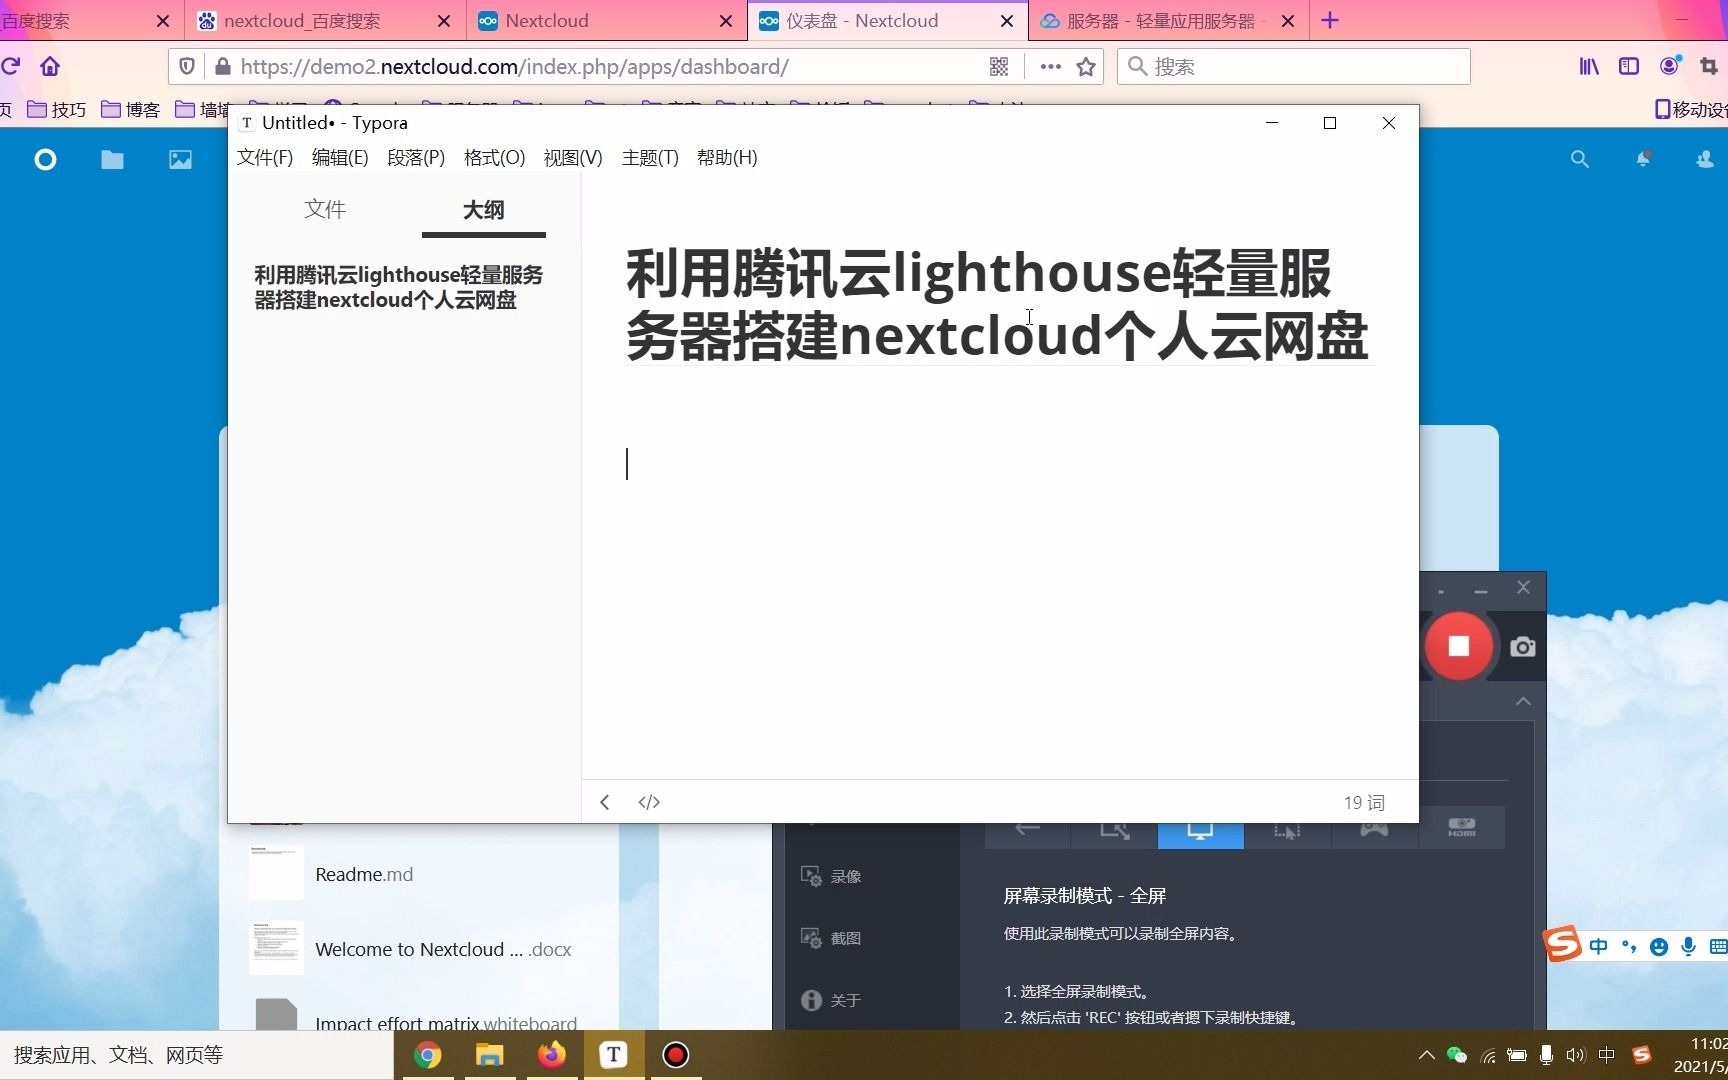Switch to the 大纲 sidebar tab
This screenshot has width=1728, height=1080.
484,210
